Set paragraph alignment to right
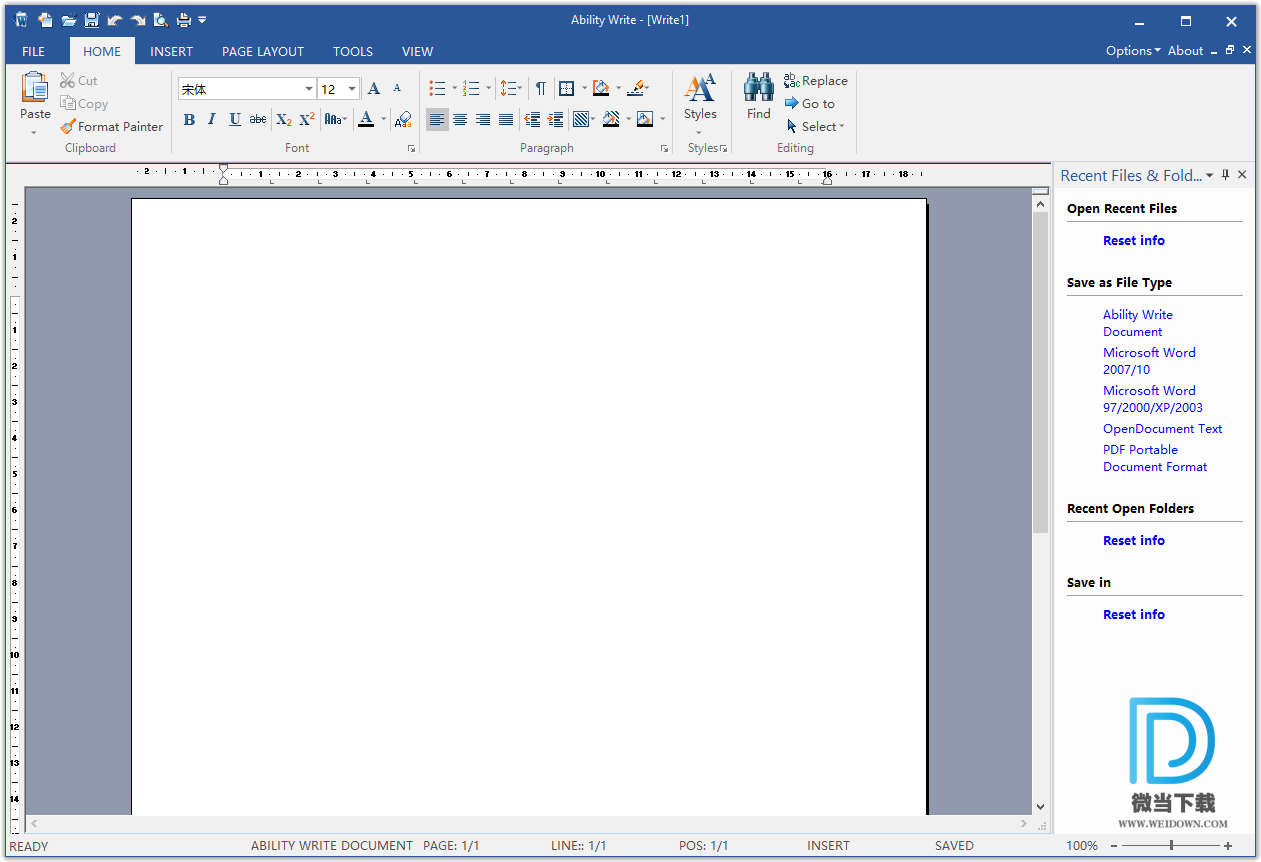The image size is (1261, 862). (483, 120)
